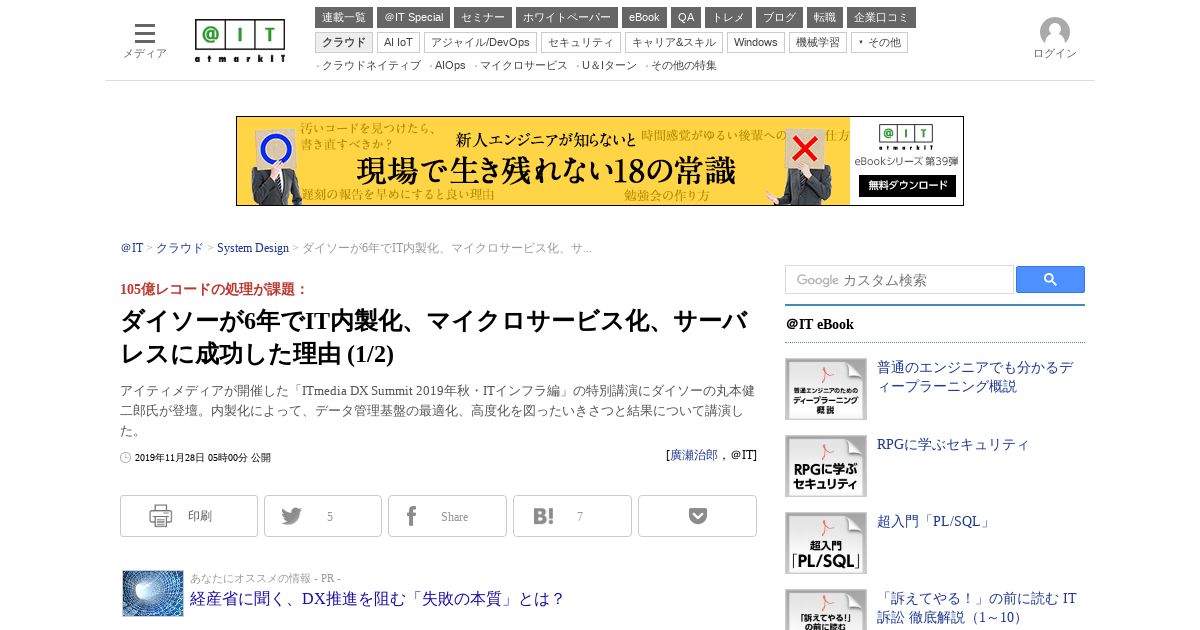Go to System Design breadcrumb link
This screenshot has height=630, width=1200.
(253, 248)
